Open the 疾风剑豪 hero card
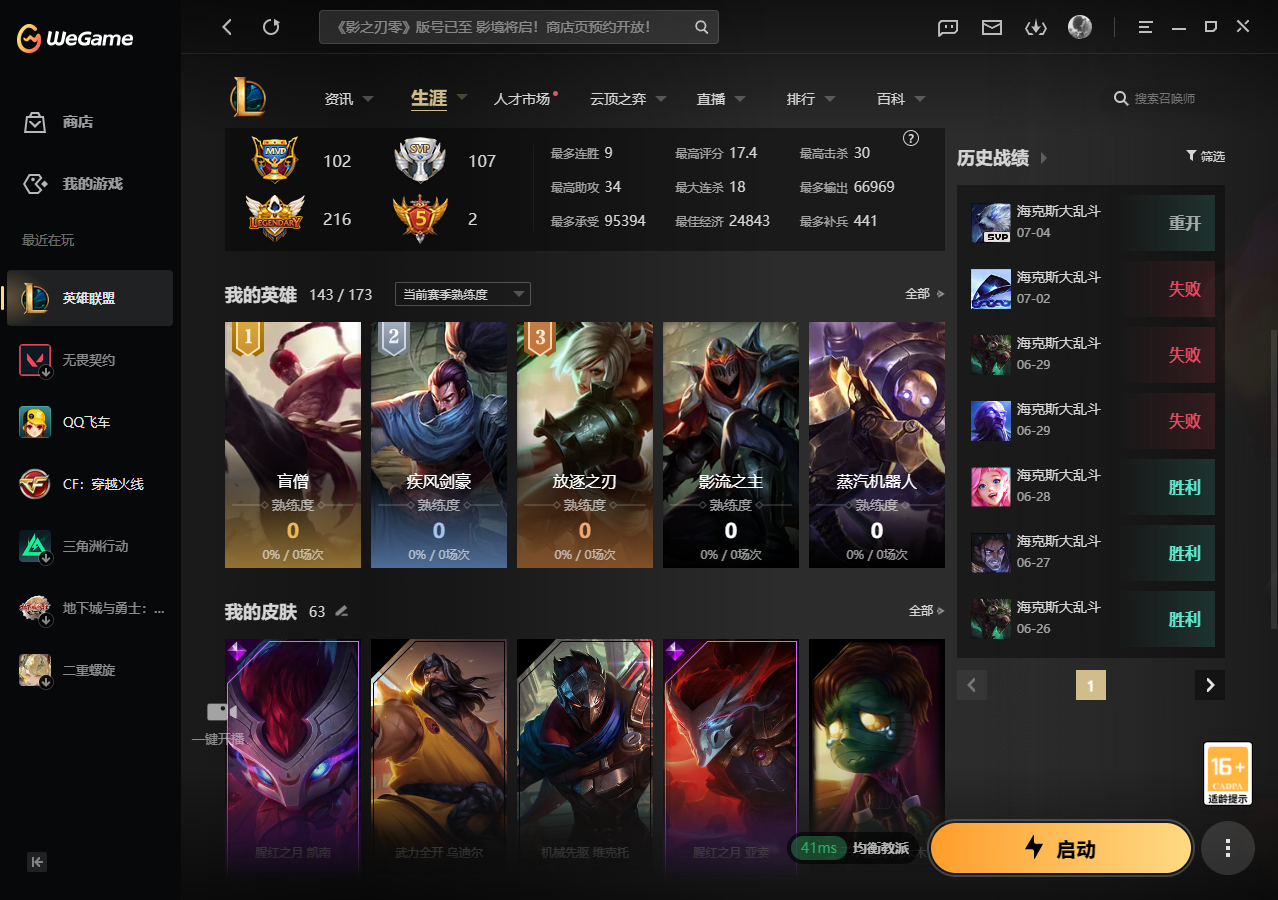The width and height of the screenshot is (1278, 900). [x=439, y=445]
